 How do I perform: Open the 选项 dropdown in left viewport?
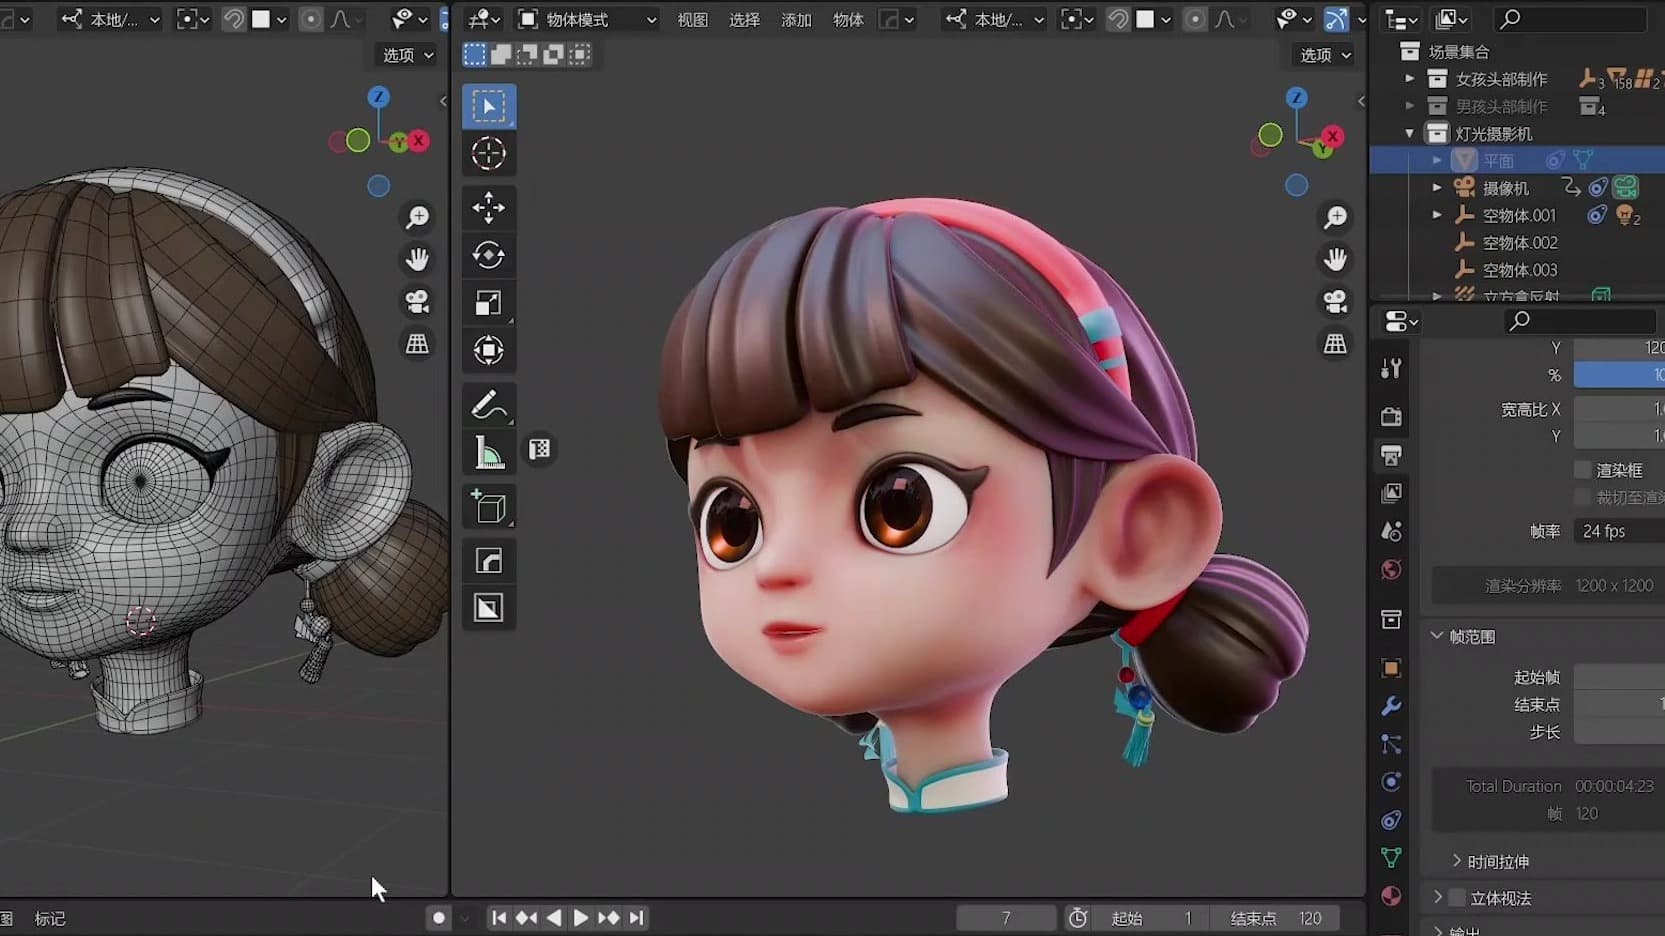coord(408,55)
